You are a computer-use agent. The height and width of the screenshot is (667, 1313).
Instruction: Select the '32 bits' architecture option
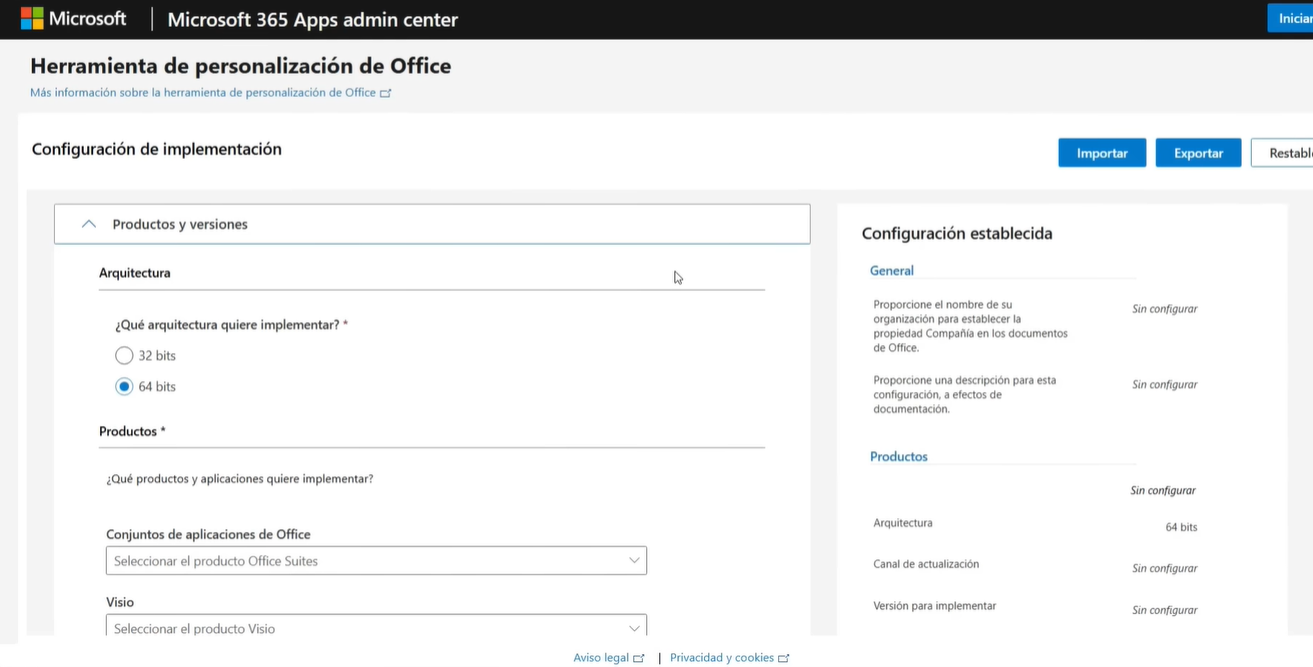point(124,355)
